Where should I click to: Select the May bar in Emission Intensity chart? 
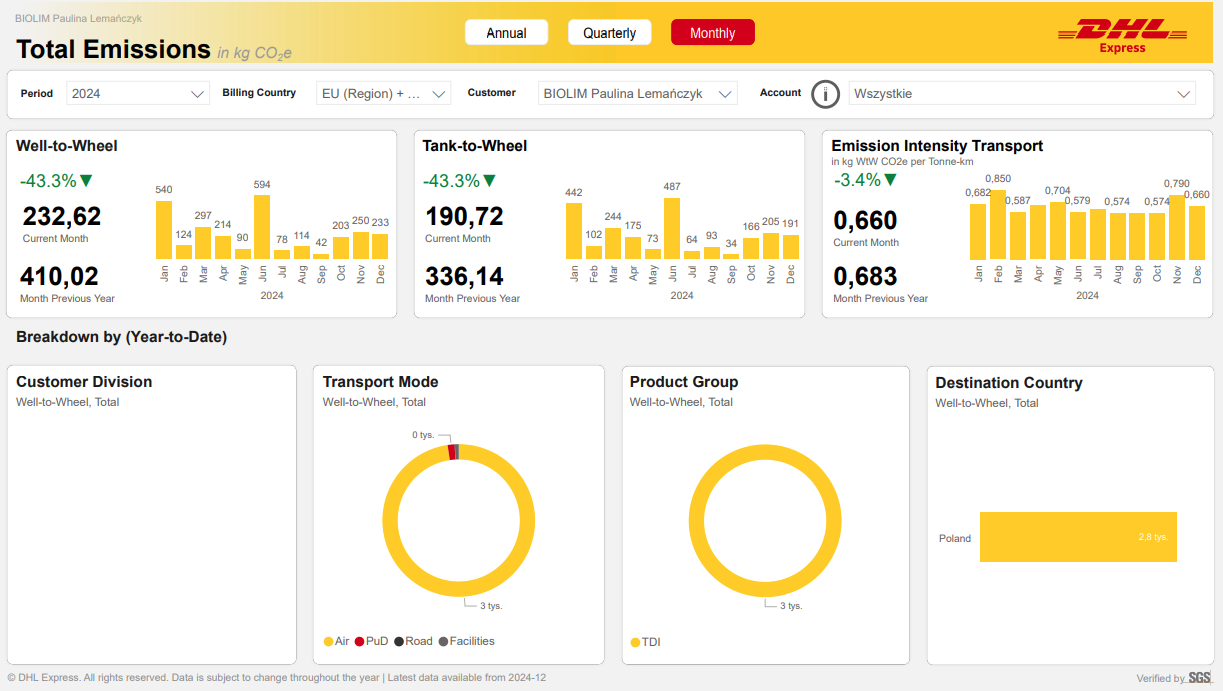[x=1058, y=231]
